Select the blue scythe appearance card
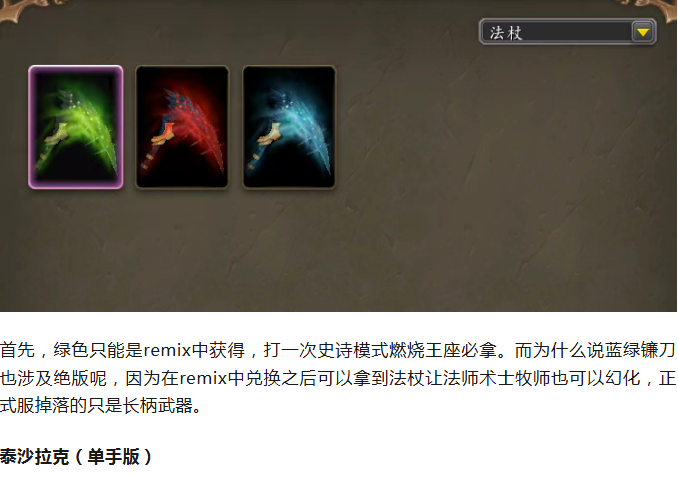The height and width of the screenshot is (477, 678). [x=289, y=127]
